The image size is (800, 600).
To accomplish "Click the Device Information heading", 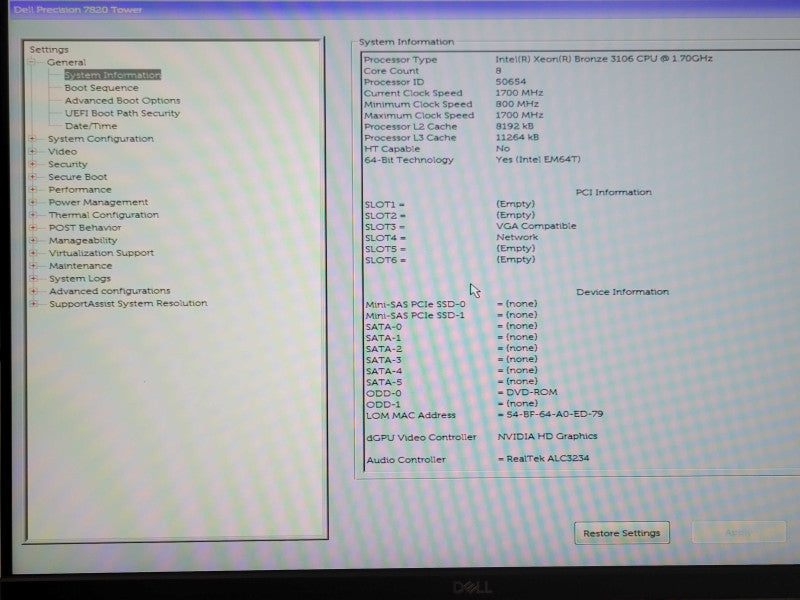I will pyautogui.click(x=622, y=292).
